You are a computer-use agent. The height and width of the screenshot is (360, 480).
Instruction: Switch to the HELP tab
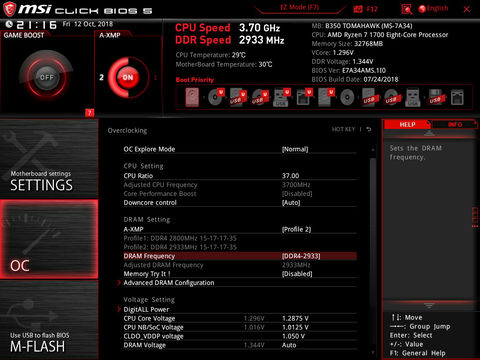click(x=407, y=124)
